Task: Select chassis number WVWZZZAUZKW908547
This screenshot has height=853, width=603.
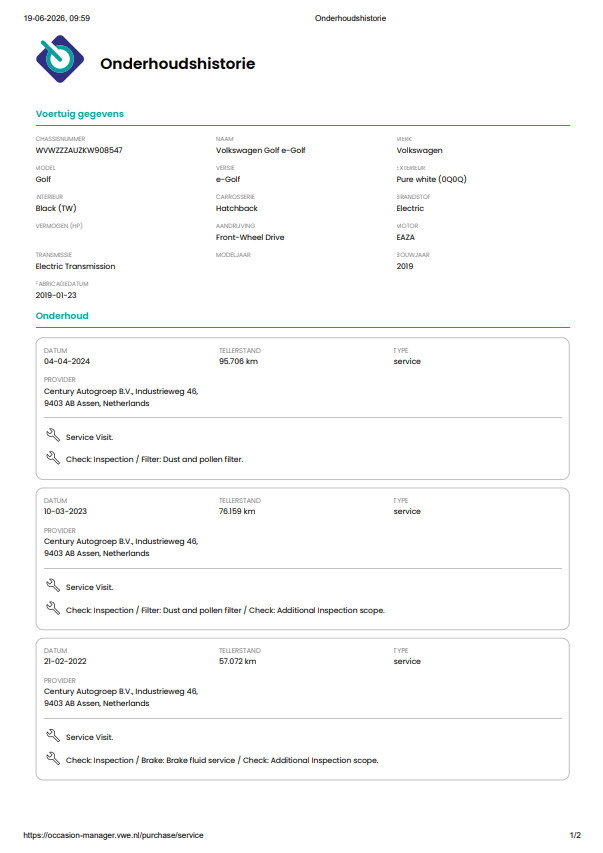Action: pyautogui.click(x=79, y=150)
